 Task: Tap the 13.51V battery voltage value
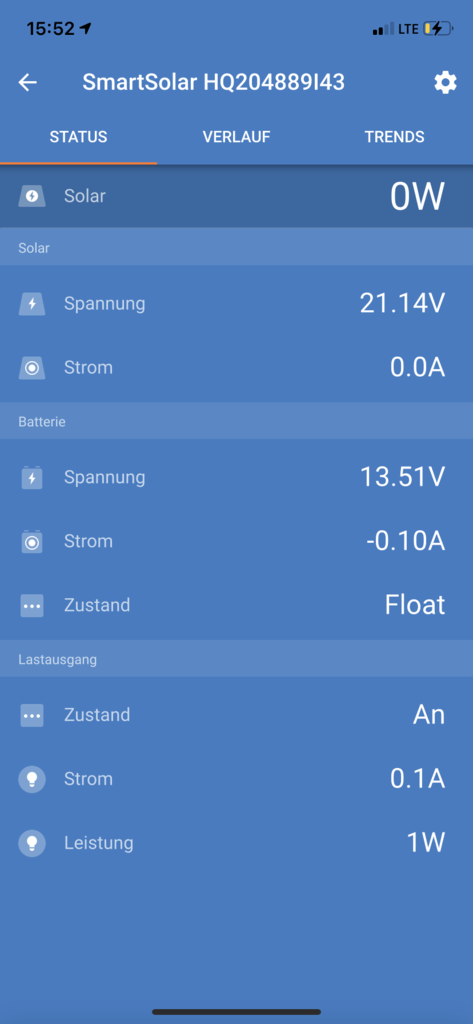[x=402, y=477]
